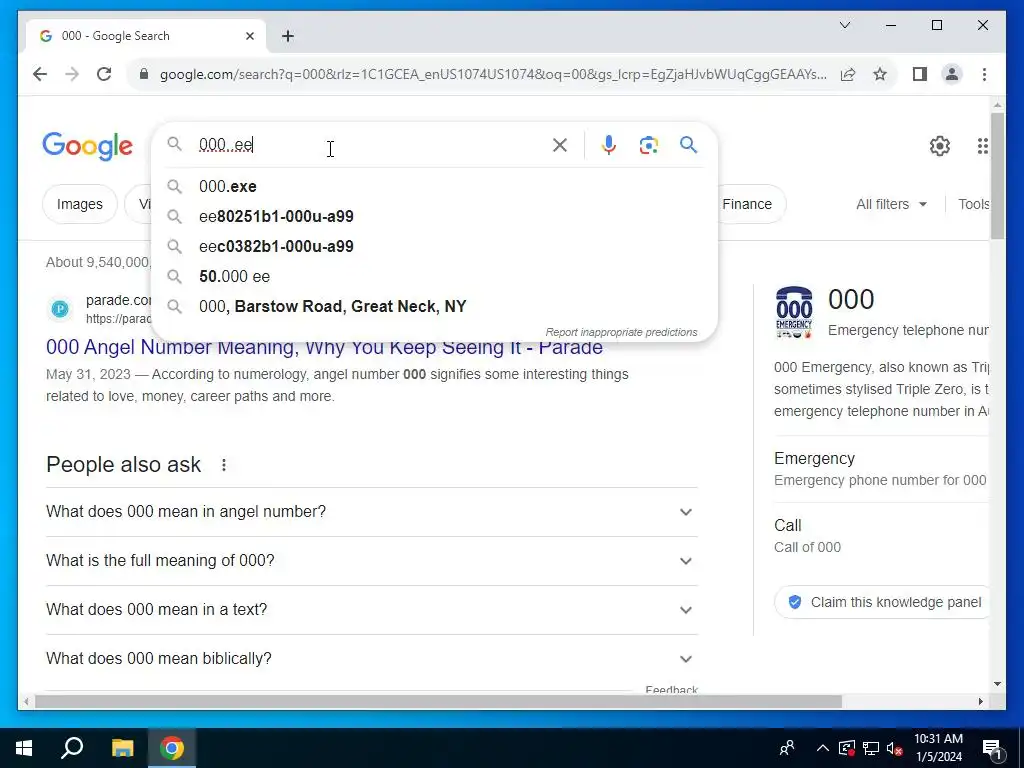Click the Call heading in panel
The height and width of the screenshot is (768, 1024).
point(787,525)
